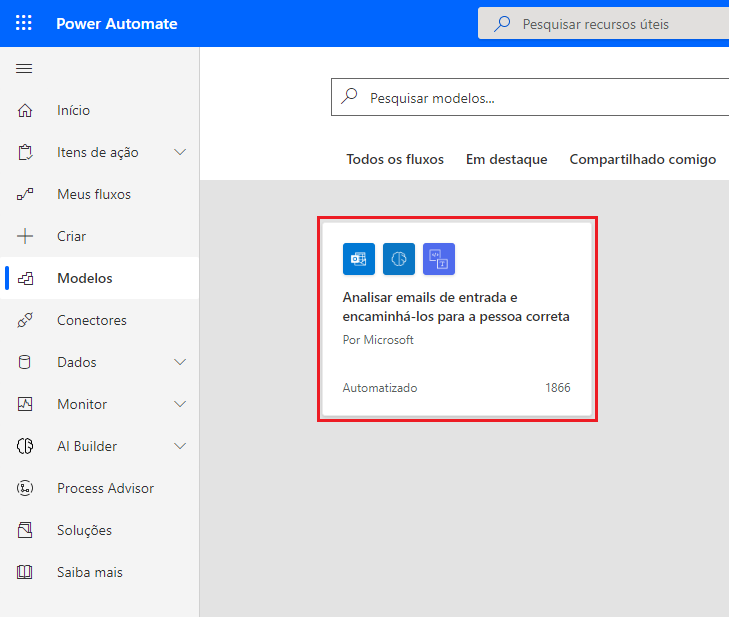Open Conectores page

tap(99, 320)
